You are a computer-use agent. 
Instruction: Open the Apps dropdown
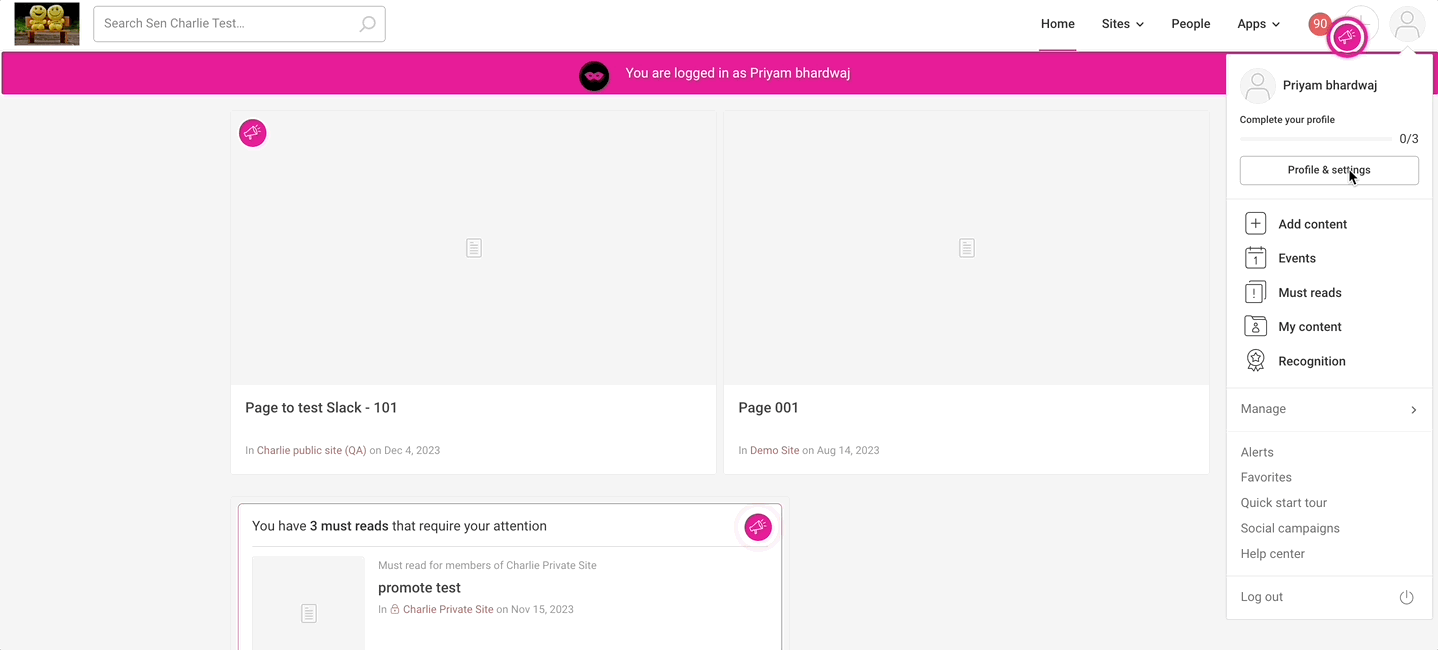1258,23
